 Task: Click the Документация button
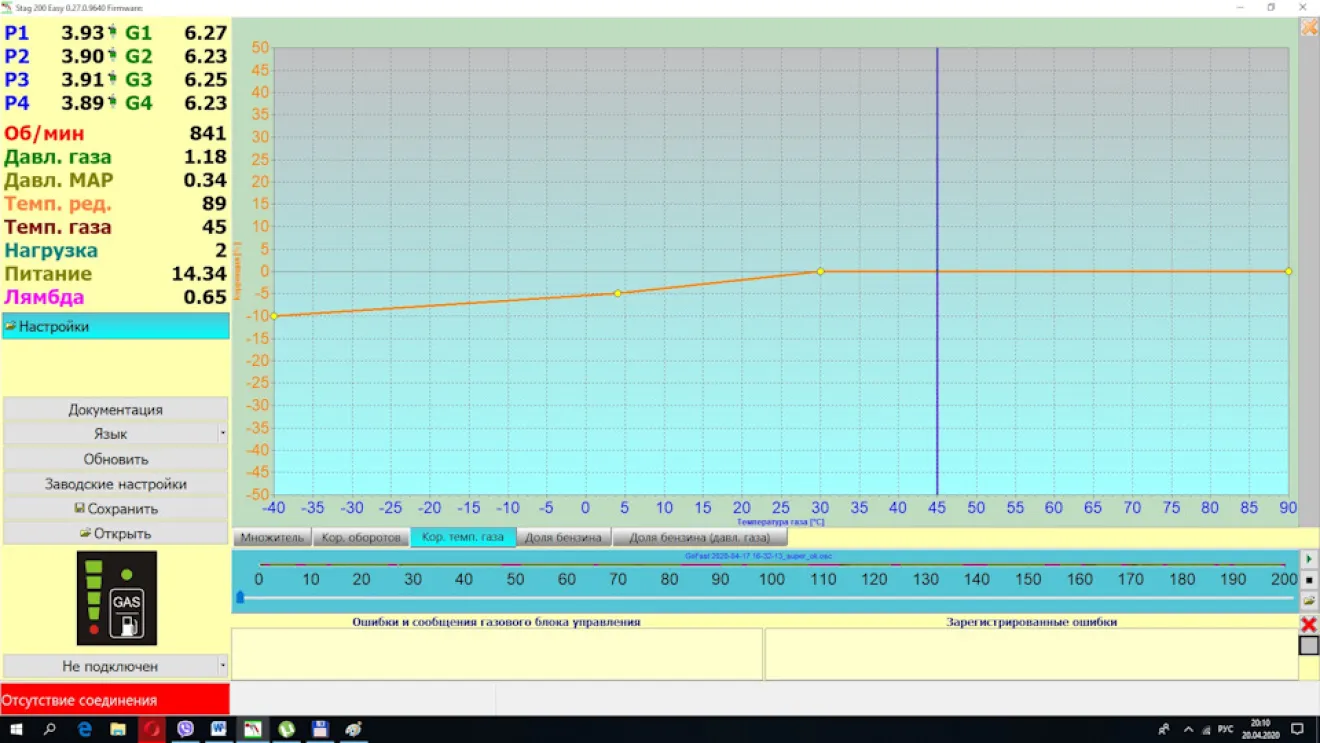pyautogui.click(x=115, y=409)
